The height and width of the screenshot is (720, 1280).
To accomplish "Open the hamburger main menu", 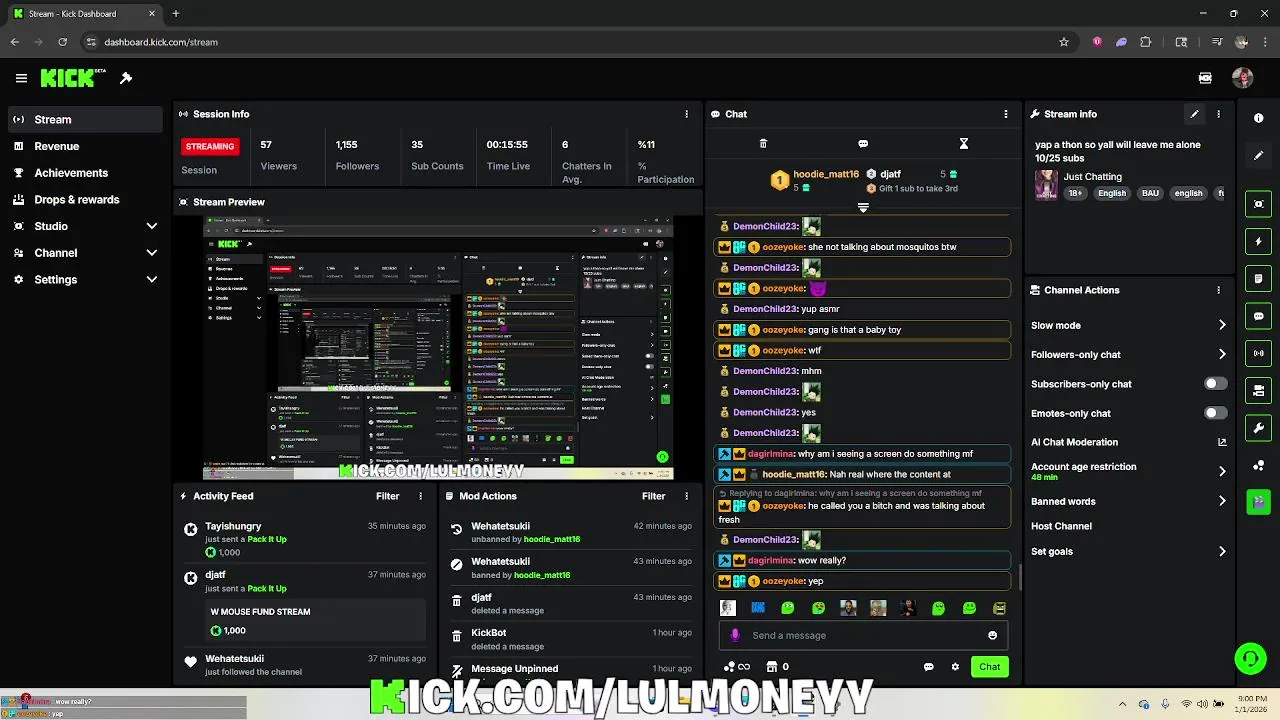I will click(21, 78).
